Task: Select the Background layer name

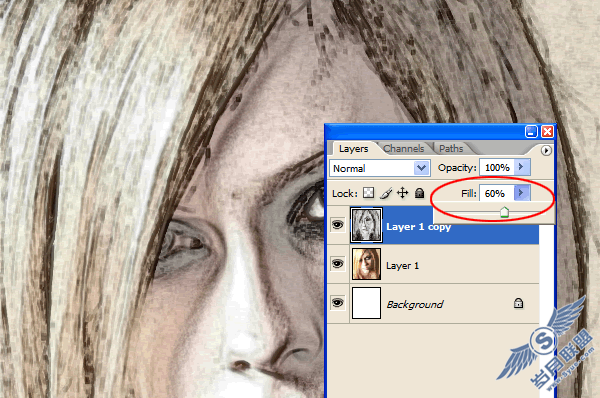Action: pyautogui.click(x=415, y=305)
